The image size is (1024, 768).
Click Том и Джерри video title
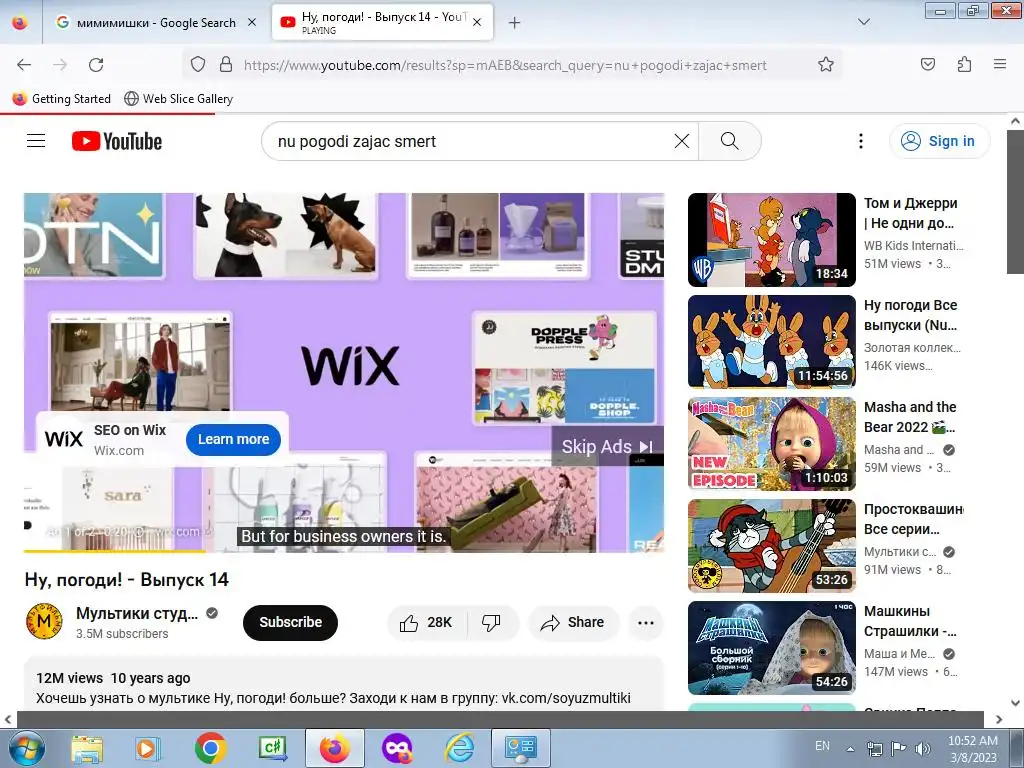[x=911, y=213]
